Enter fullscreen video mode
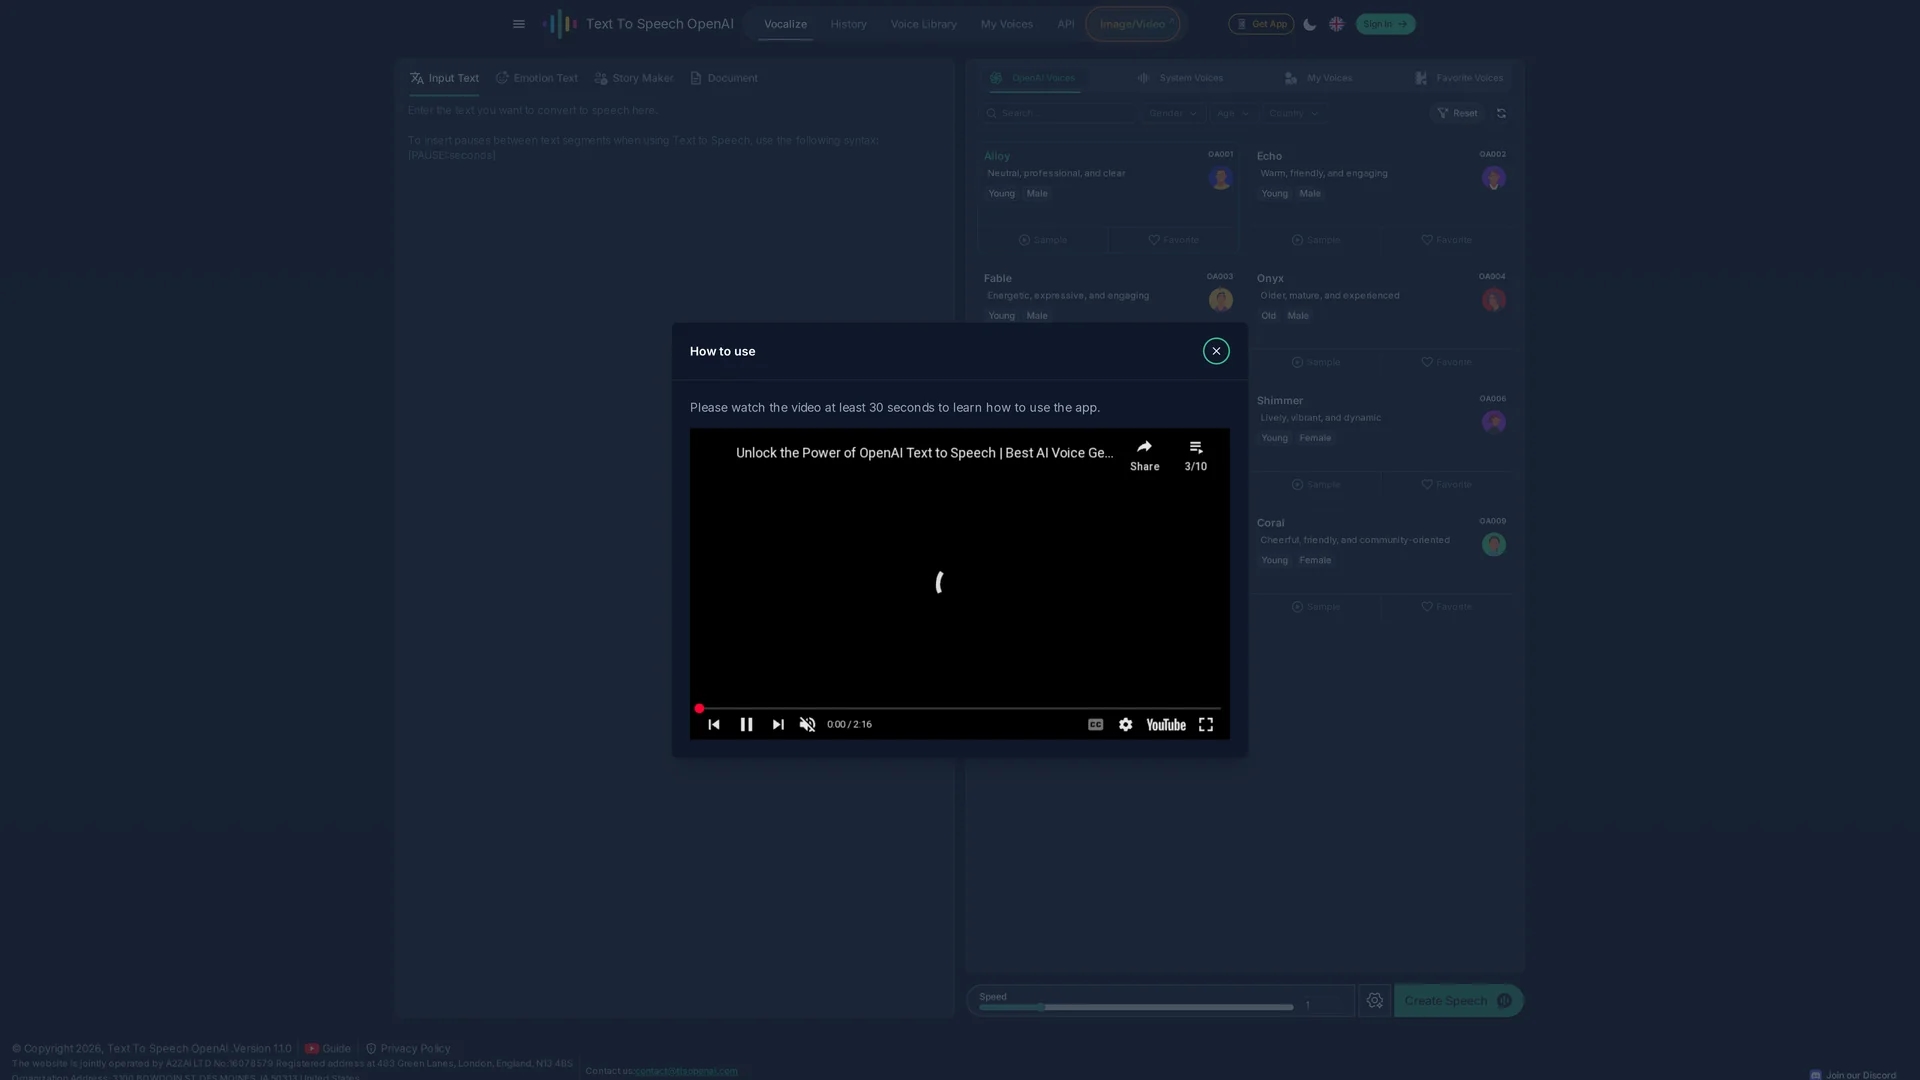Viewport: 1920px width, 1080px height. (1206, 724)
